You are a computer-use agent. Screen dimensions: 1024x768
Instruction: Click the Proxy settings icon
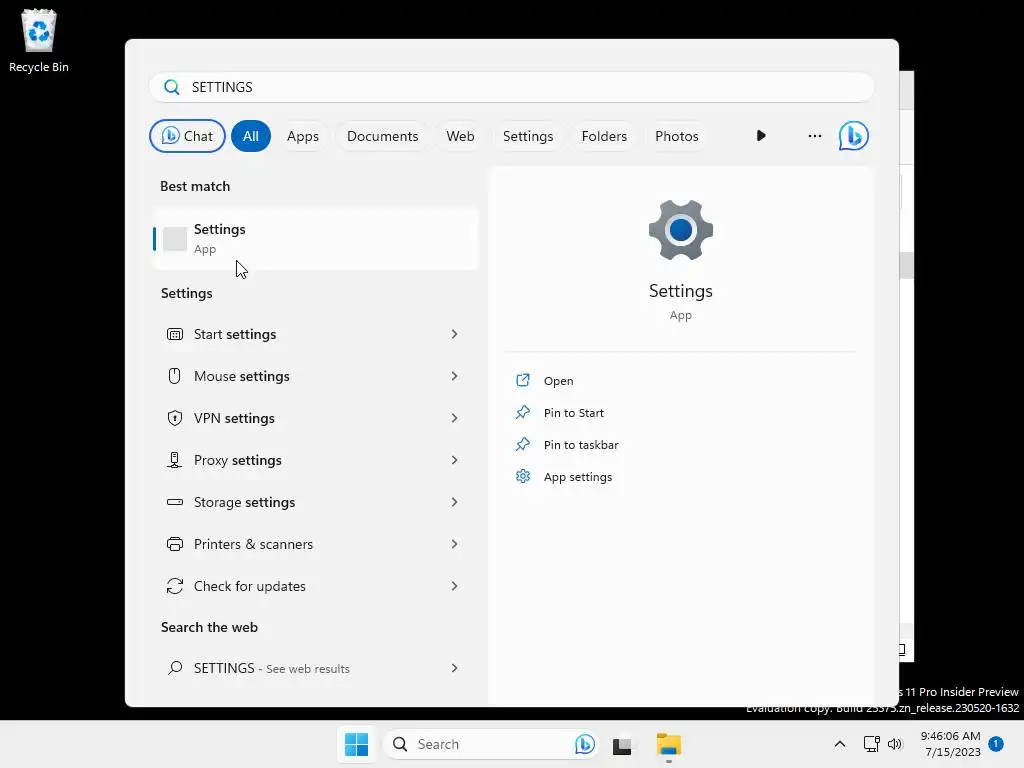[x=174, y=460]
